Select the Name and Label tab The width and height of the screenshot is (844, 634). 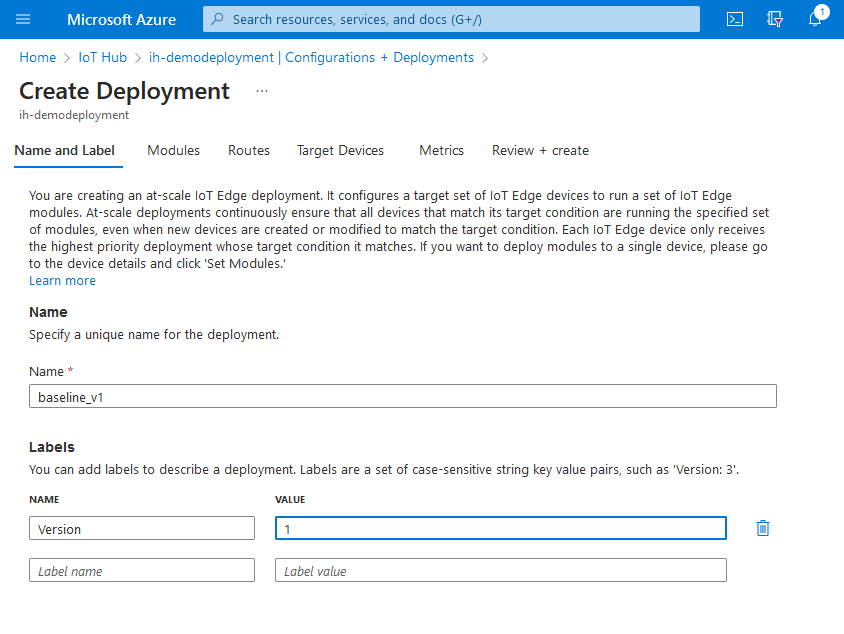[x=65, y=150]
